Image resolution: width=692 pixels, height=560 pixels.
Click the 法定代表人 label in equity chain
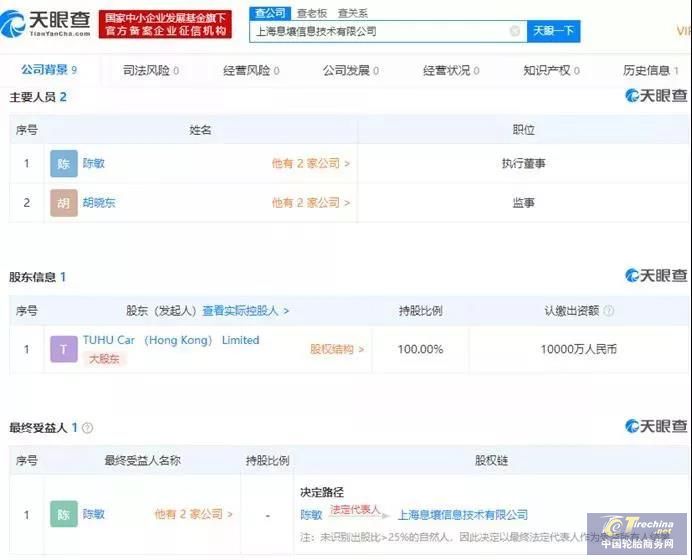(355, 510)
